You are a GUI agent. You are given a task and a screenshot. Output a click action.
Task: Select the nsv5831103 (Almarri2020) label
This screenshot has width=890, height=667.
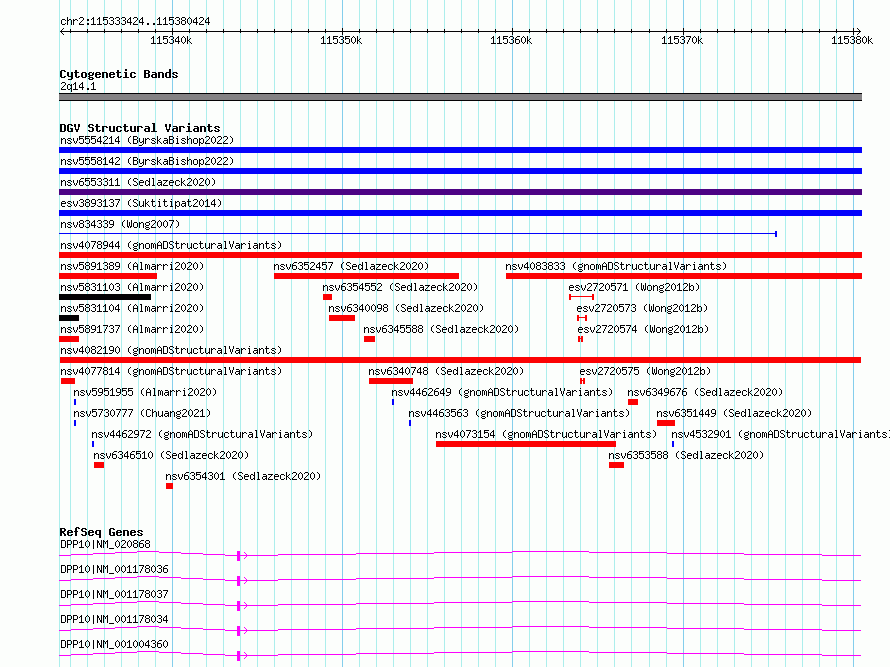(132, 287)
